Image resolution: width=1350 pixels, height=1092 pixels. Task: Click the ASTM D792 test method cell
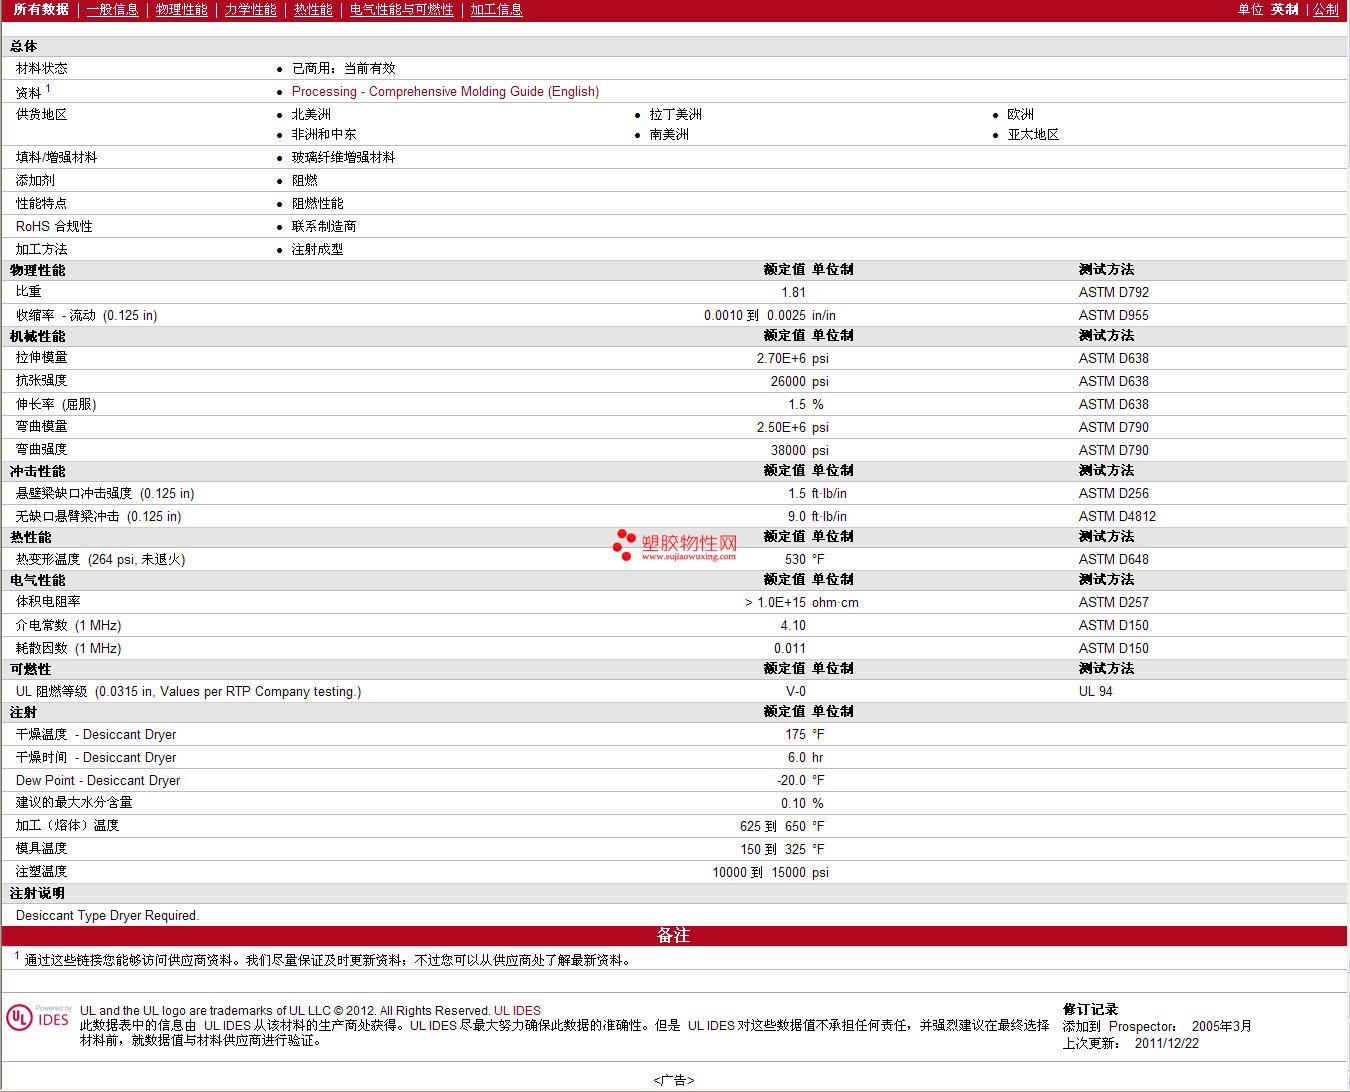tap(1113, 293)
